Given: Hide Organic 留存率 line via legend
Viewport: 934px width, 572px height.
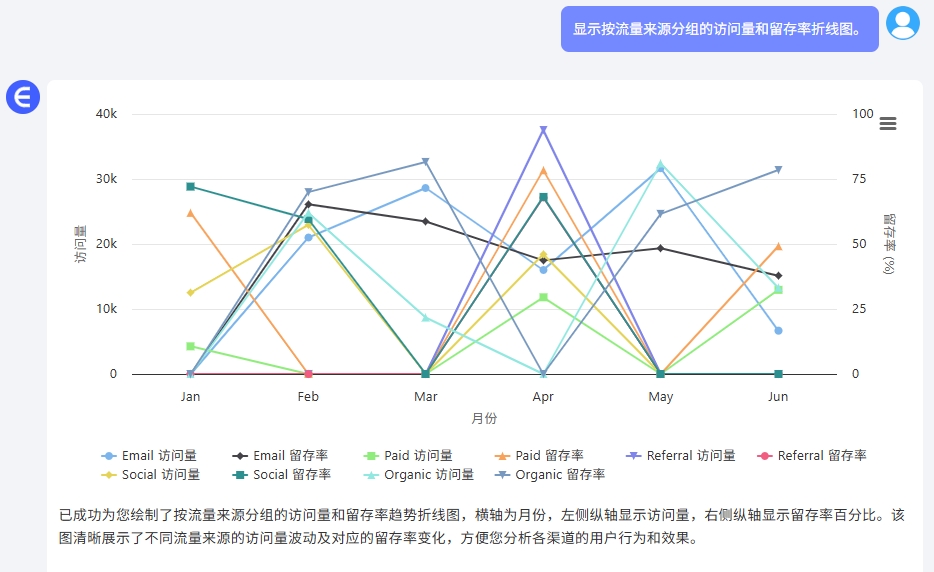Looking at the screenshot, I should point(550,475).
